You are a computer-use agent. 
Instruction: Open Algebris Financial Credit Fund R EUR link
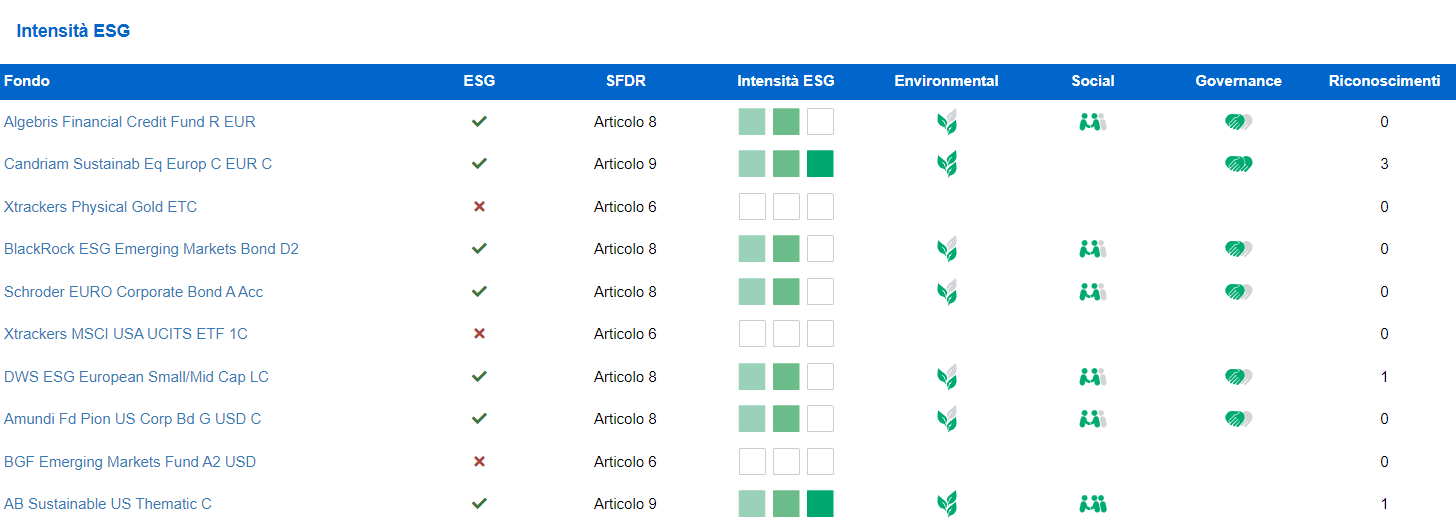click(130, 122)
